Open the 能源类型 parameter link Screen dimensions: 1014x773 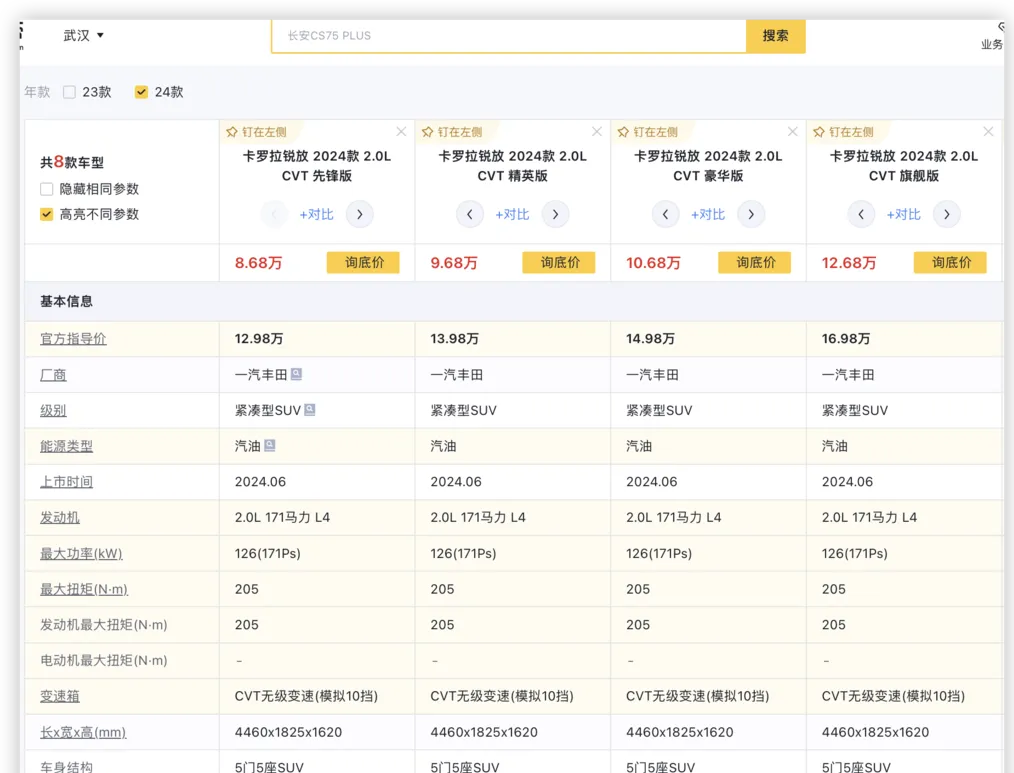(67, 446)
